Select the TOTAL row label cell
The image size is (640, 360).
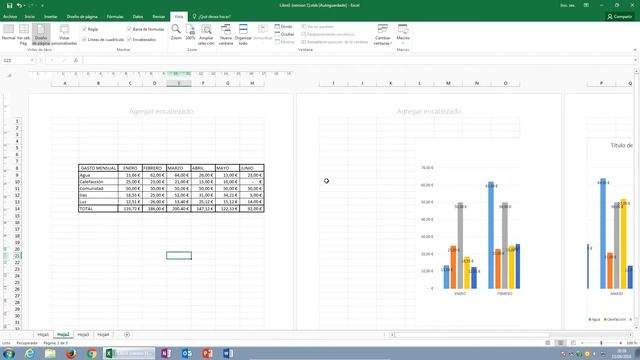point(98,209)
